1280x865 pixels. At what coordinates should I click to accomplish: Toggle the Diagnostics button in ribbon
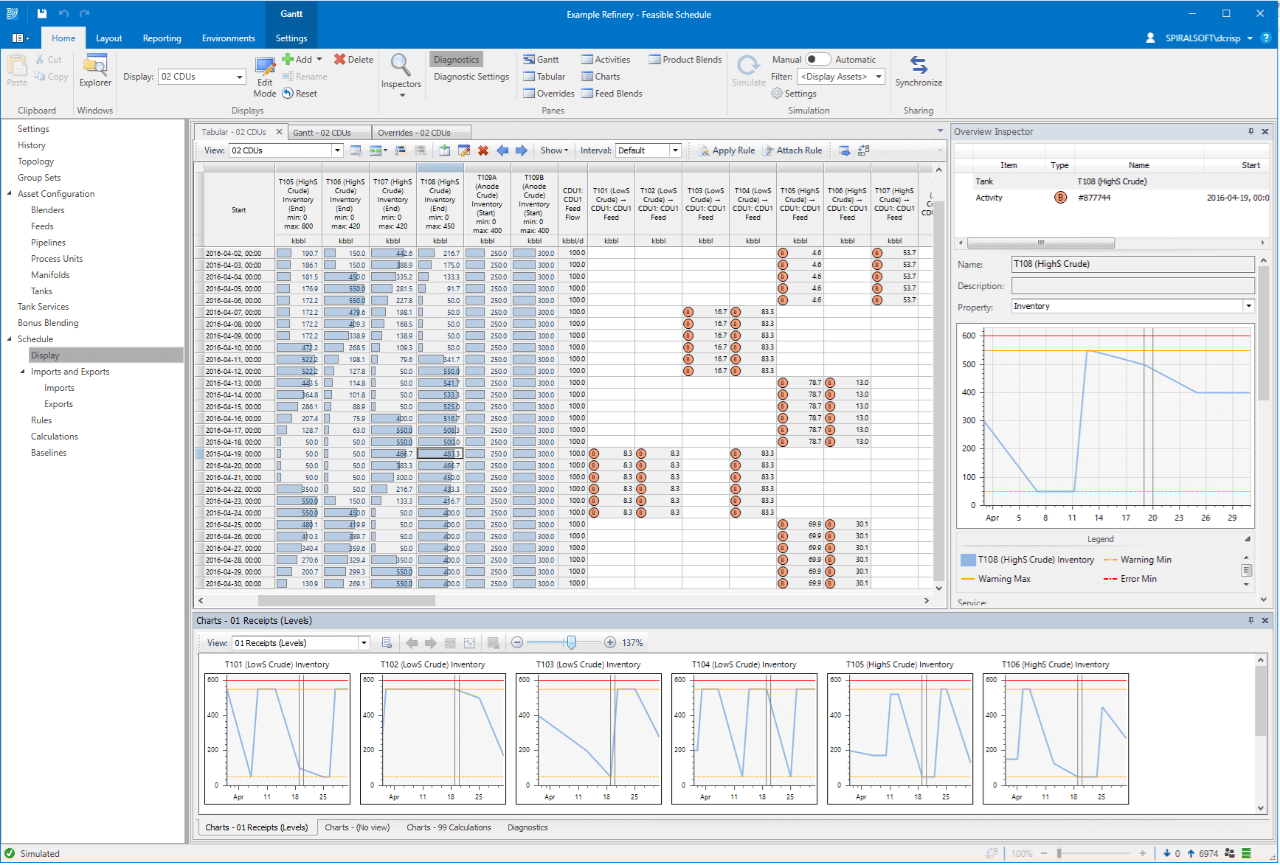[x=456, y=59]
